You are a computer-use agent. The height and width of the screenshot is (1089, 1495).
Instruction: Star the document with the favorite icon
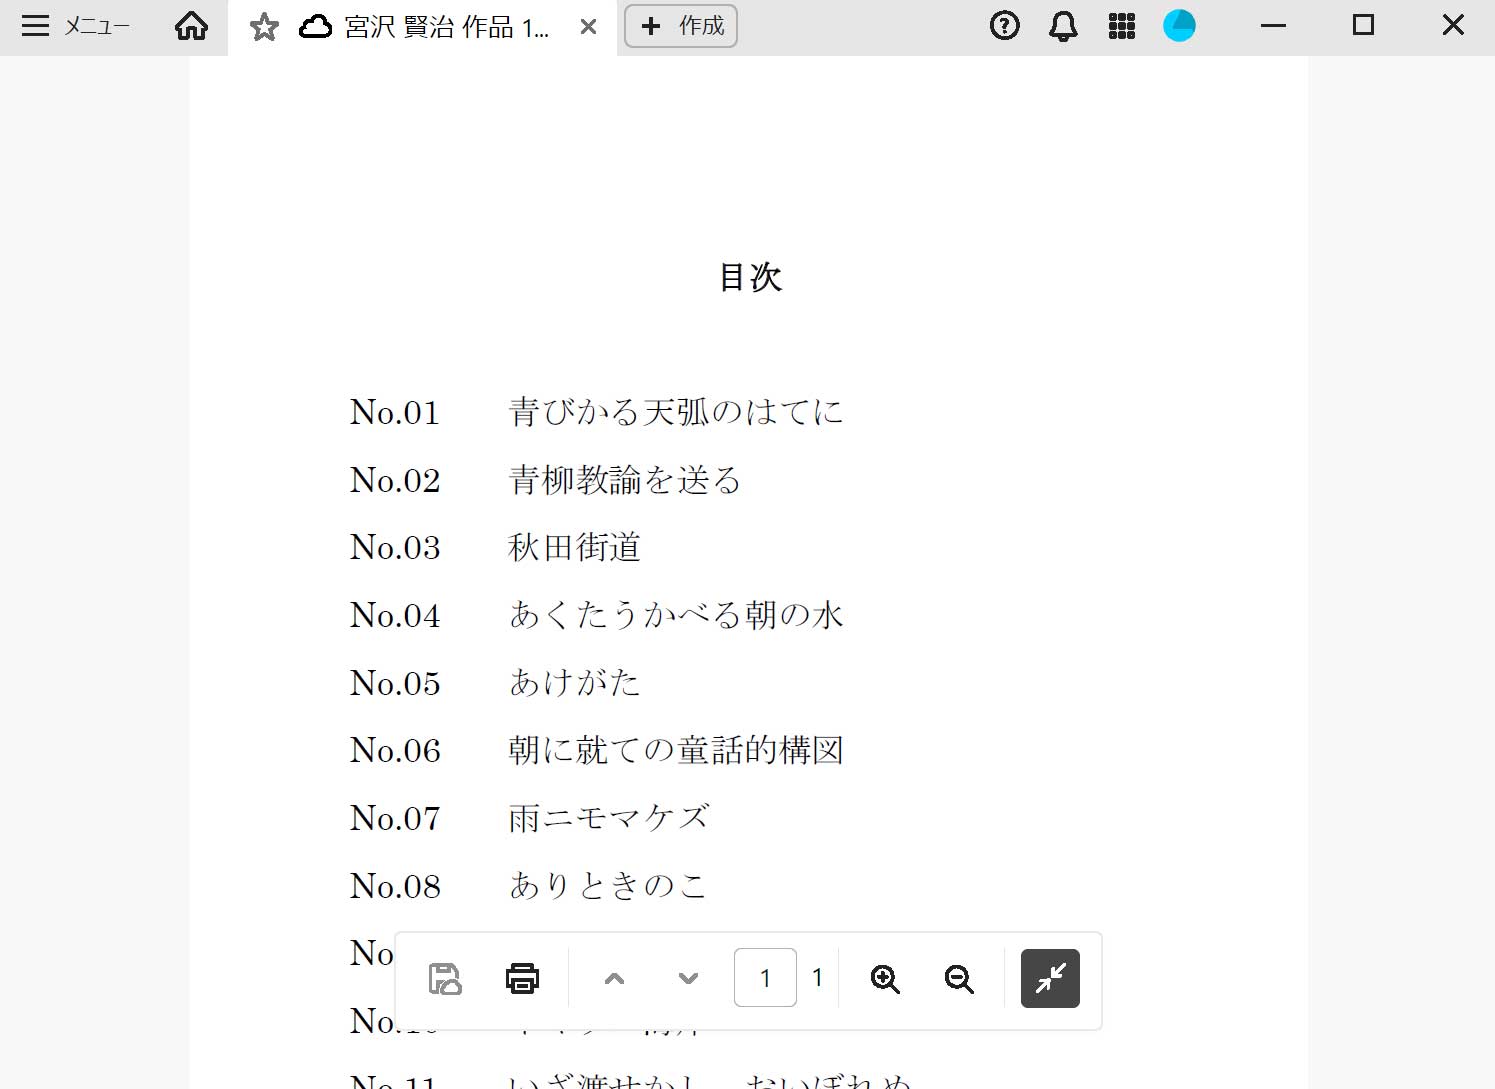[264, 27]
